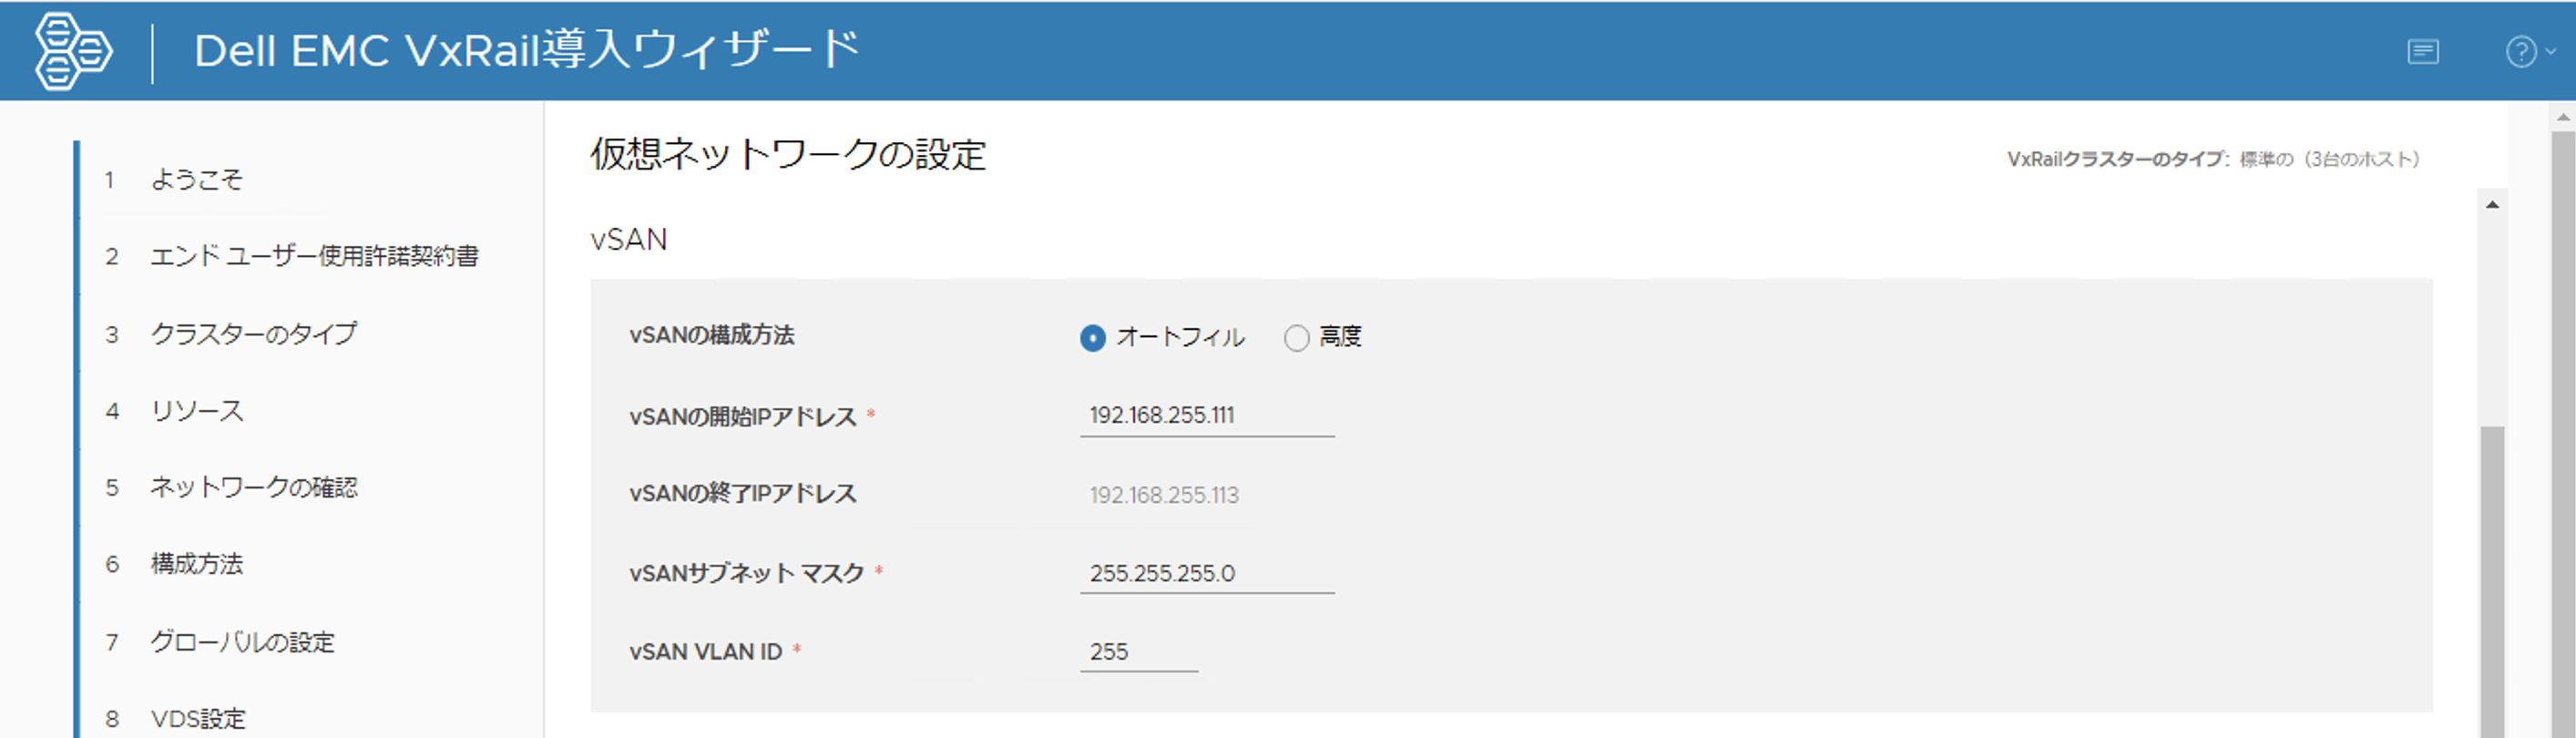Select the オートフィル radio button

1092,338
